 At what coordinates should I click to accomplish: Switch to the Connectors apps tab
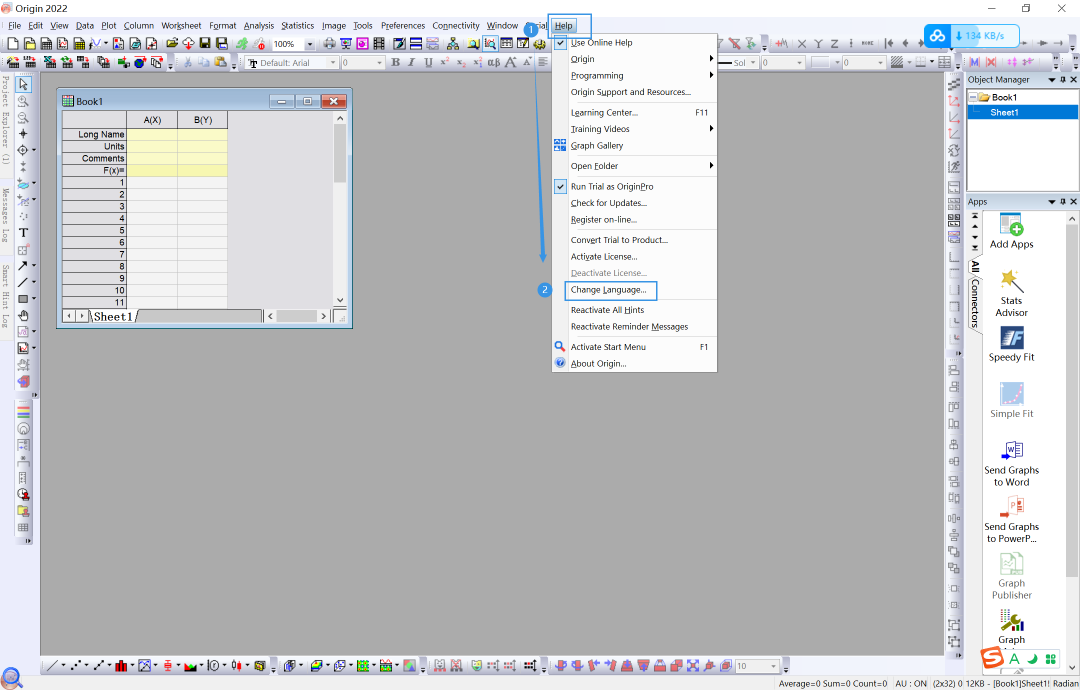coord(975,303)
